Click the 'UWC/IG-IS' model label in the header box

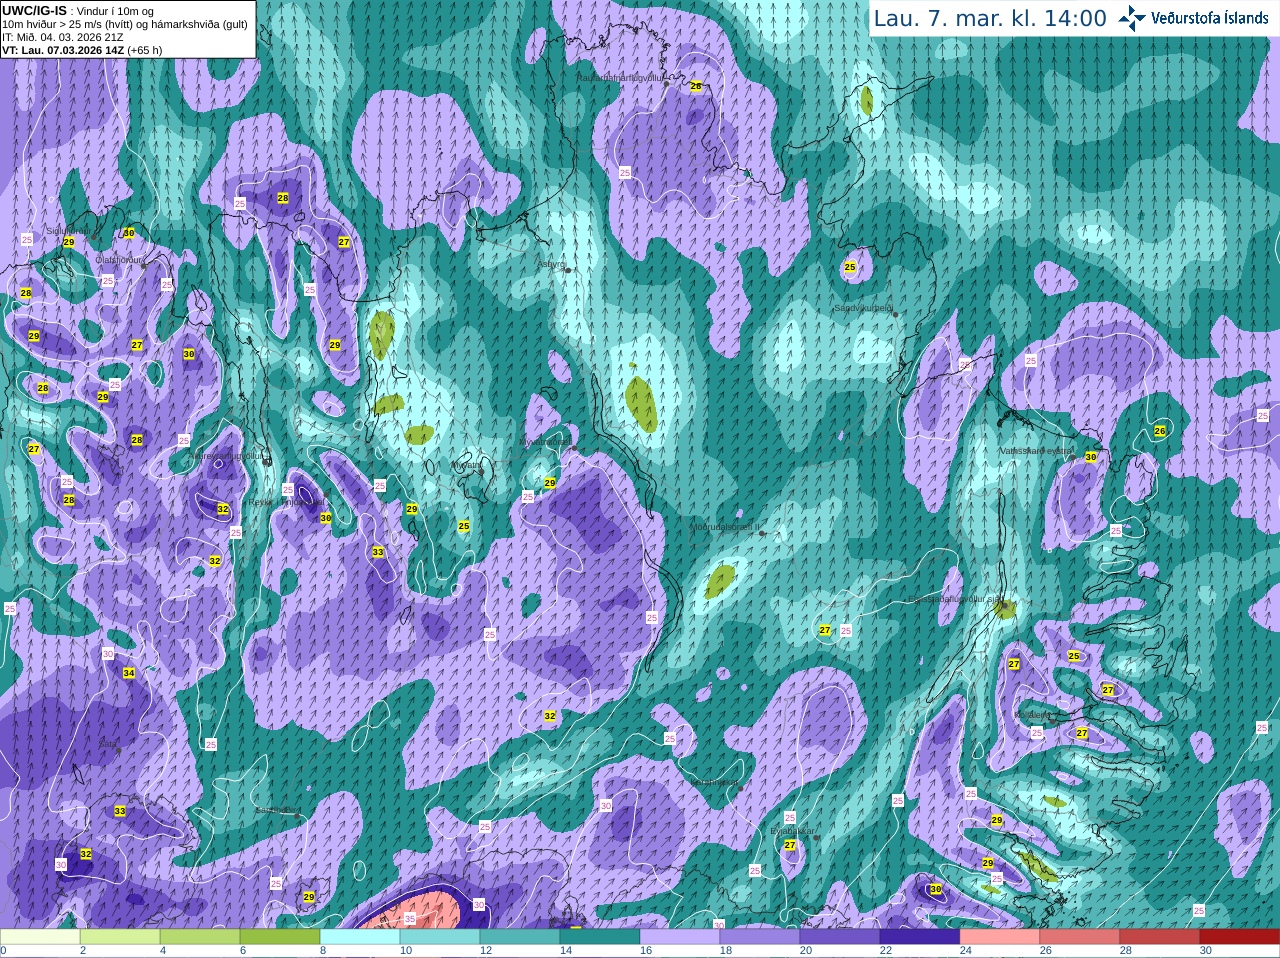(34, 10)
